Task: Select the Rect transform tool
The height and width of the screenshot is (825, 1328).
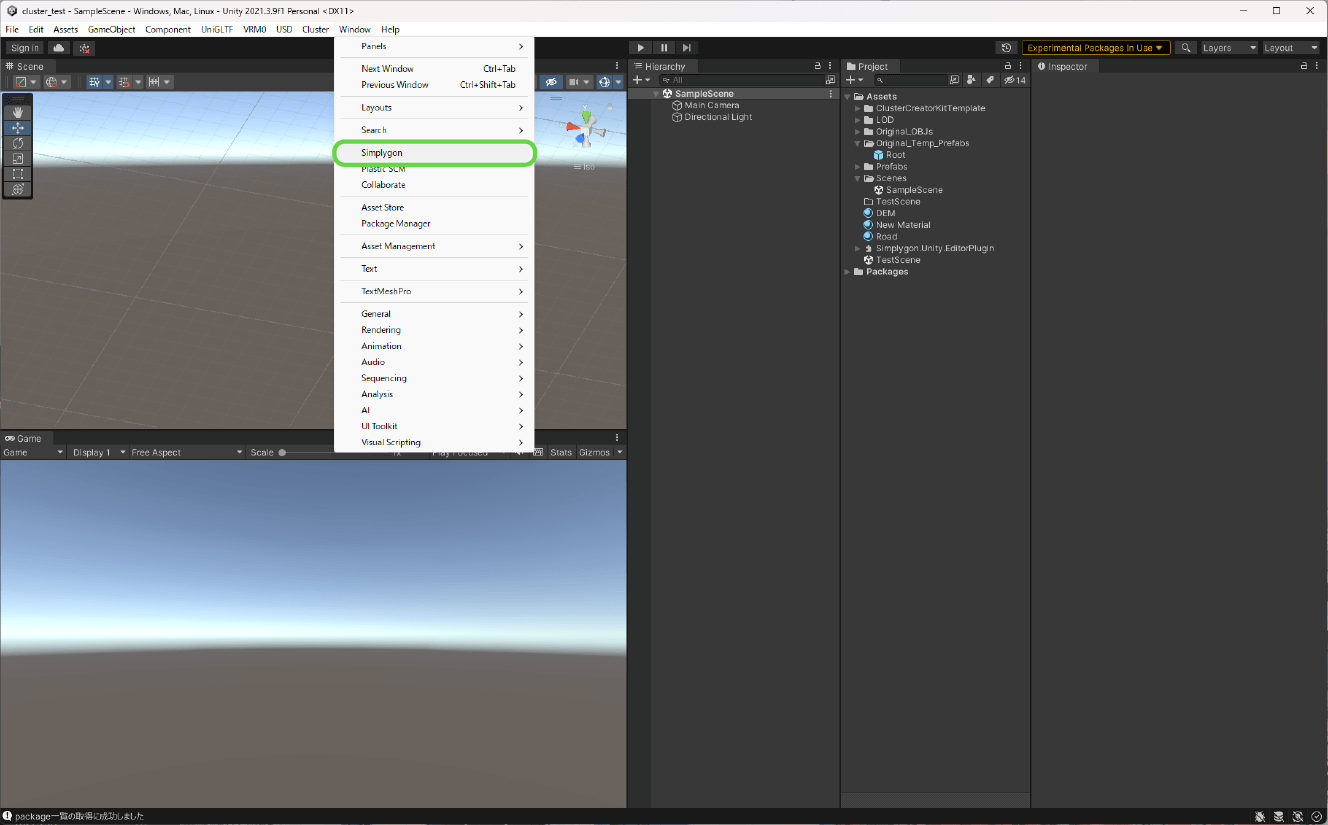Action: (x=18, y=173)
